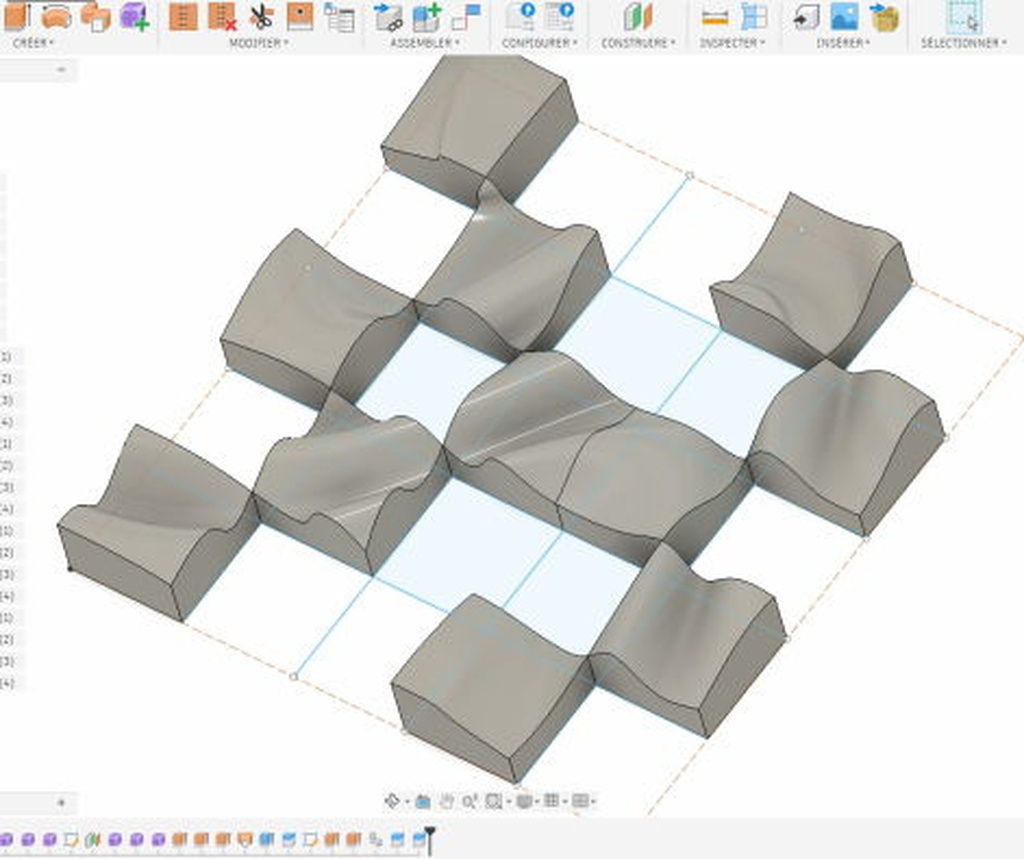Image resolution: width=1024 pixels, height=859 pixels.
Task: Click the Look At icon in navigation bar
Action: click(423, 801)
